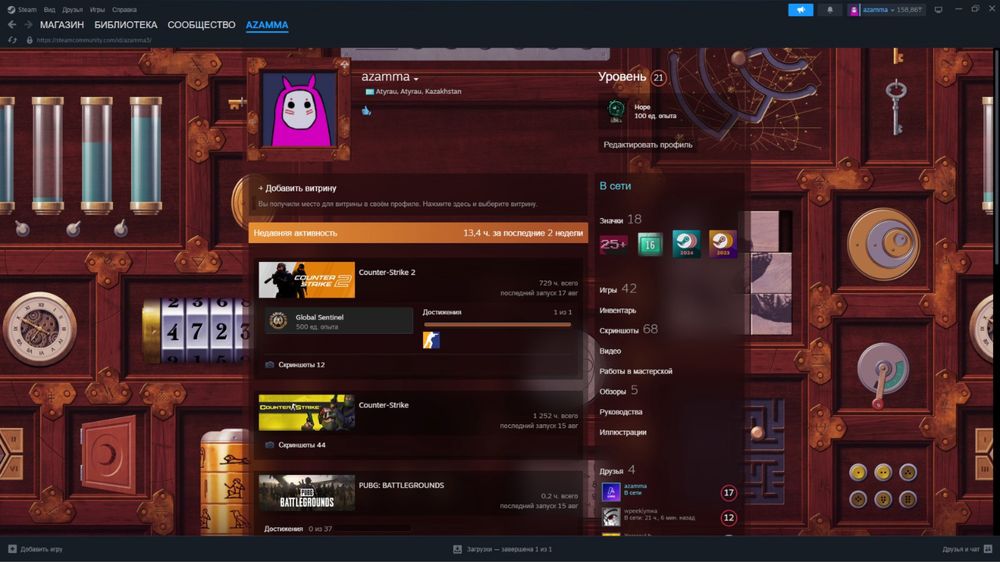The image size is (1000, 562).
Task: Click the Достижения link under Counter-Strike 2
Action: click(442, 313)
